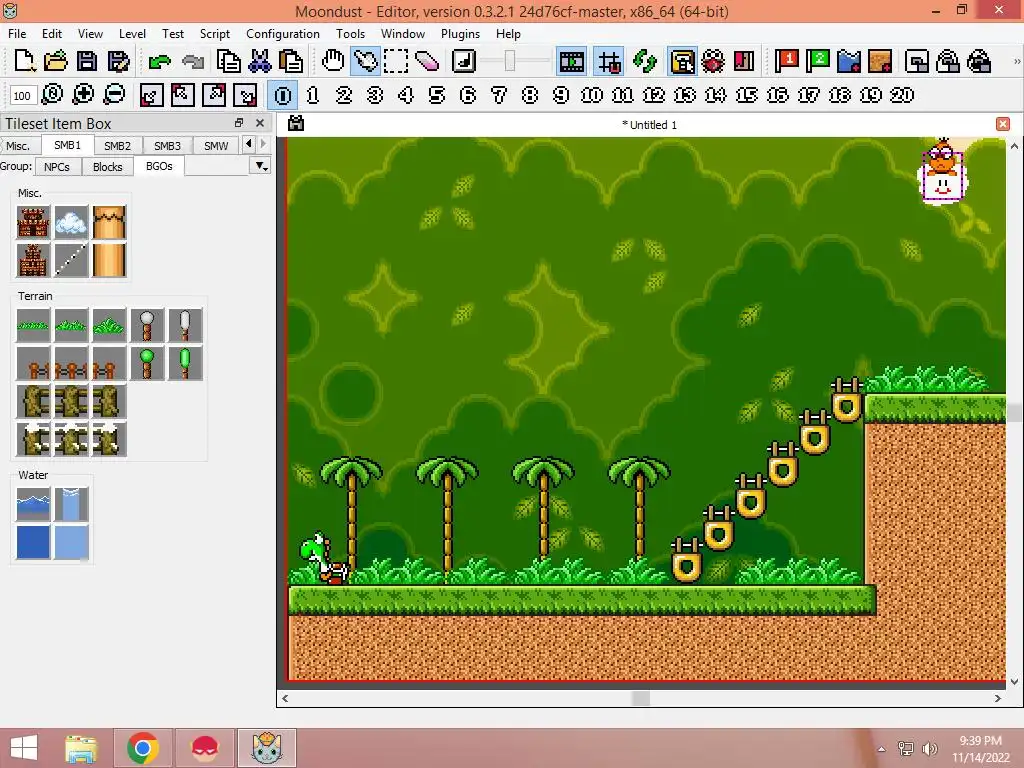Image resolution: width=1024 pixels, height=768 pixels.
Task: Open the Windows Start menu
Action: pos(24,748)
